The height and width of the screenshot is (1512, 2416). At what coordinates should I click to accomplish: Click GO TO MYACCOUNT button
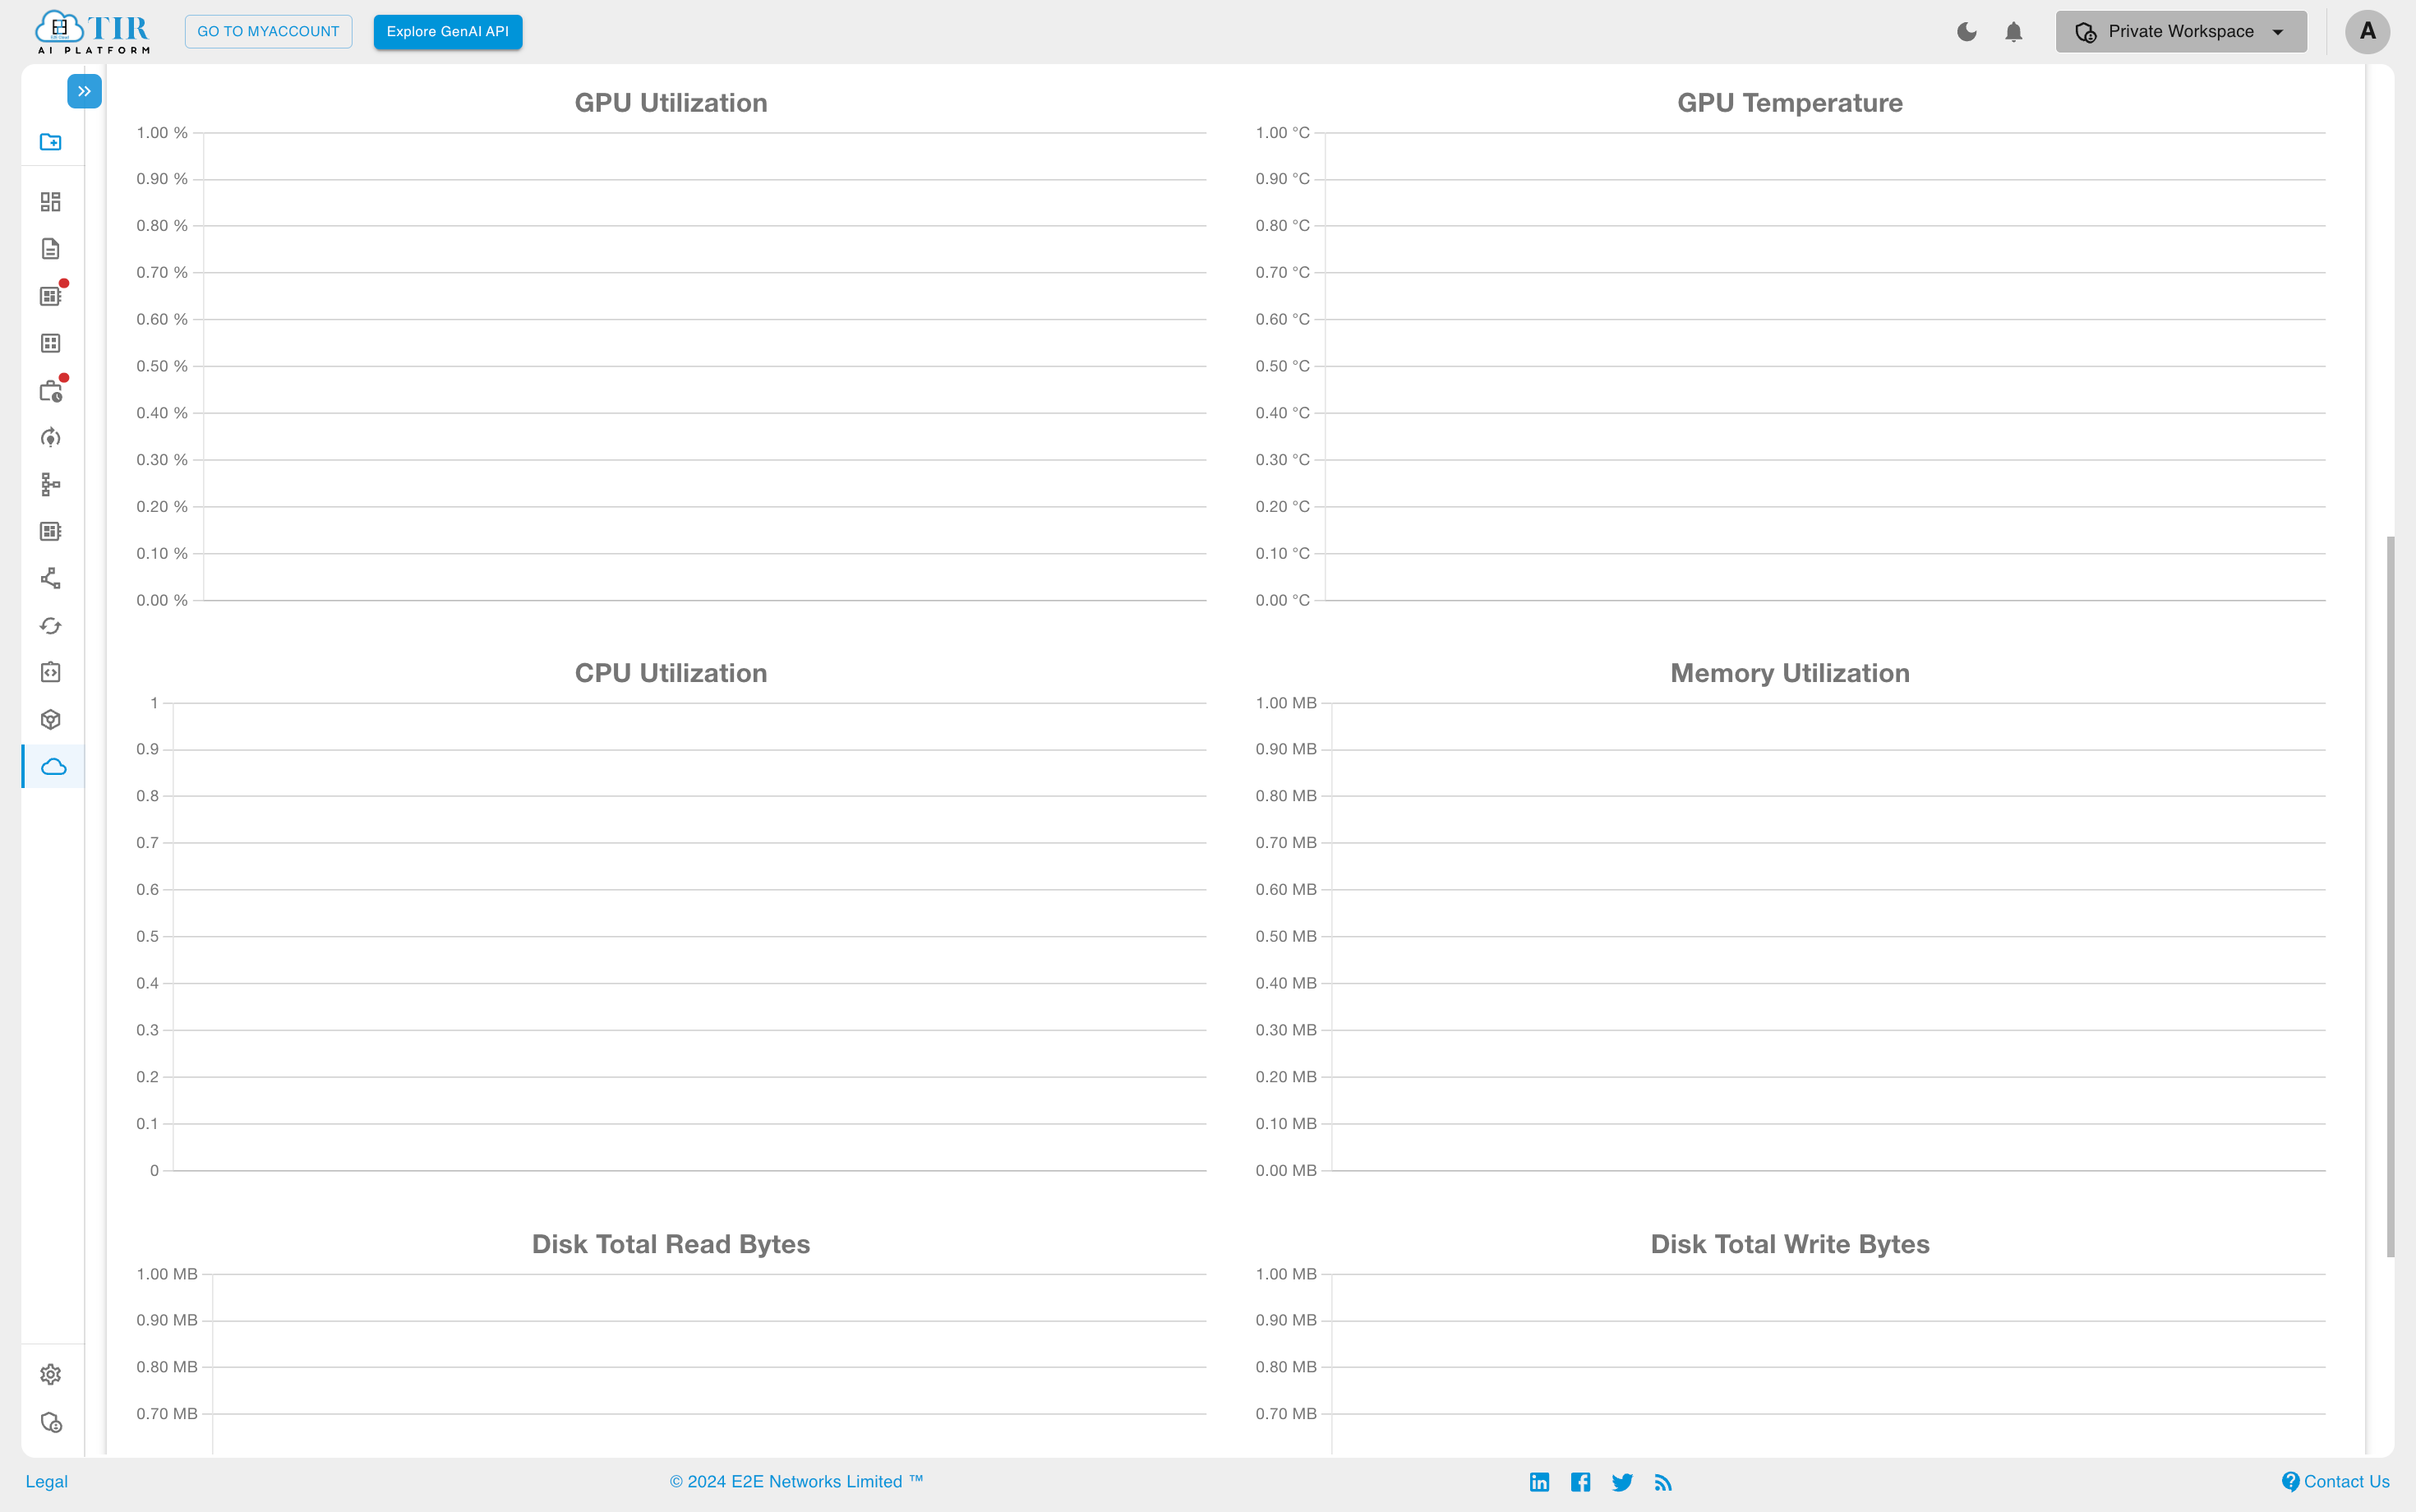268,32
